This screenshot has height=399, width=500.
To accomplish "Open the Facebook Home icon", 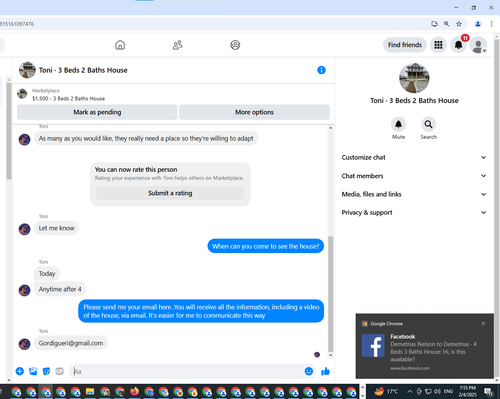I will click(120, 45).
